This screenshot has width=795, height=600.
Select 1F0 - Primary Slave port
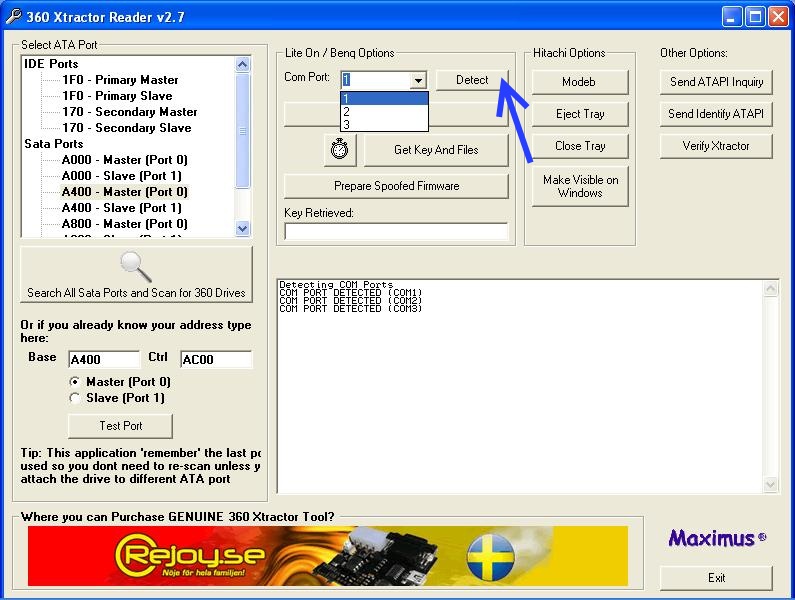click(x=117, y=96)
